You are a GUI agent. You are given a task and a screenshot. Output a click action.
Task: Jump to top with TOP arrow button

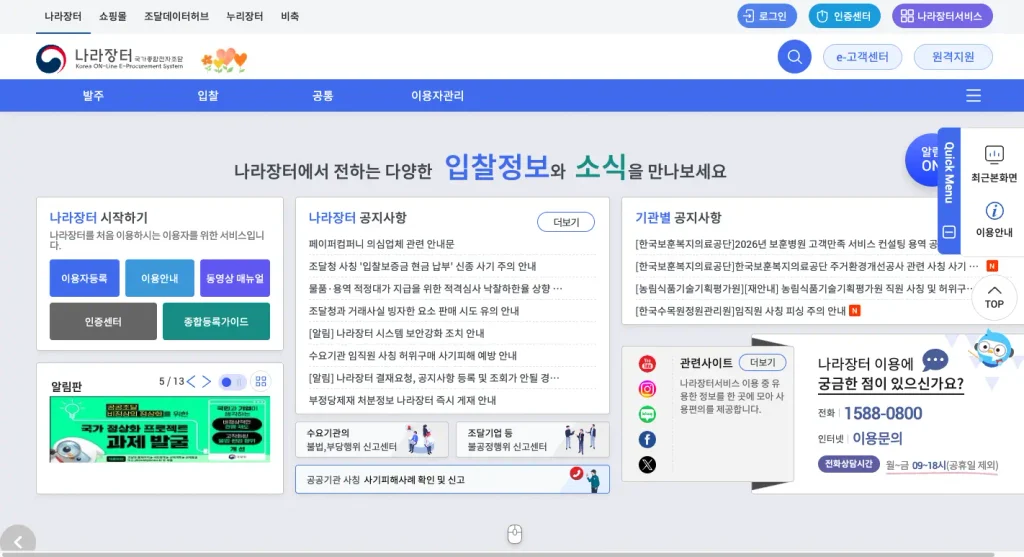994,297
